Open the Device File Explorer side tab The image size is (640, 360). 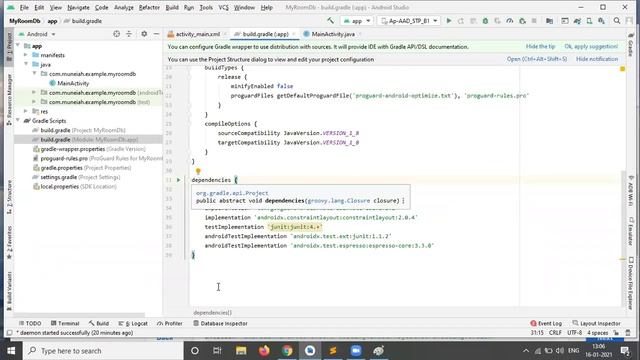point(631,283)
